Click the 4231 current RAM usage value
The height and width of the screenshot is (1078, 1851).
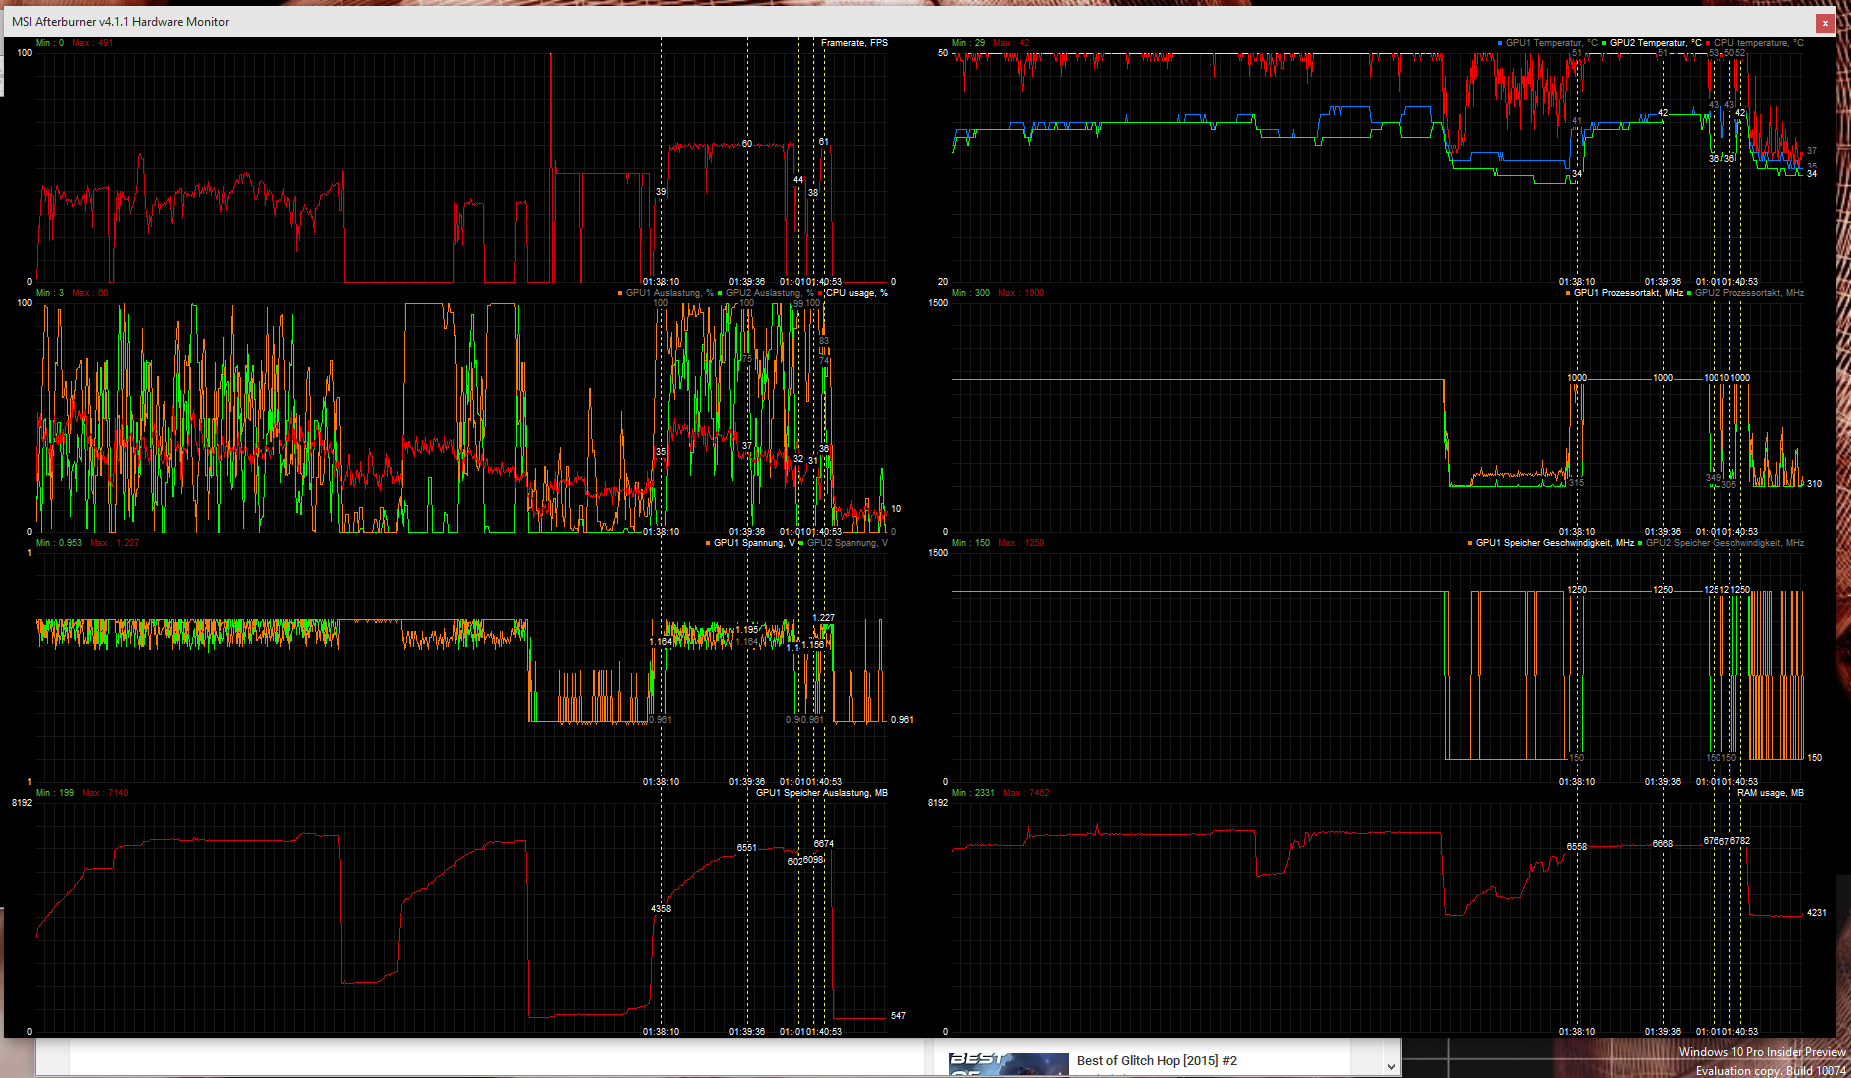(x=1817, y=913)
